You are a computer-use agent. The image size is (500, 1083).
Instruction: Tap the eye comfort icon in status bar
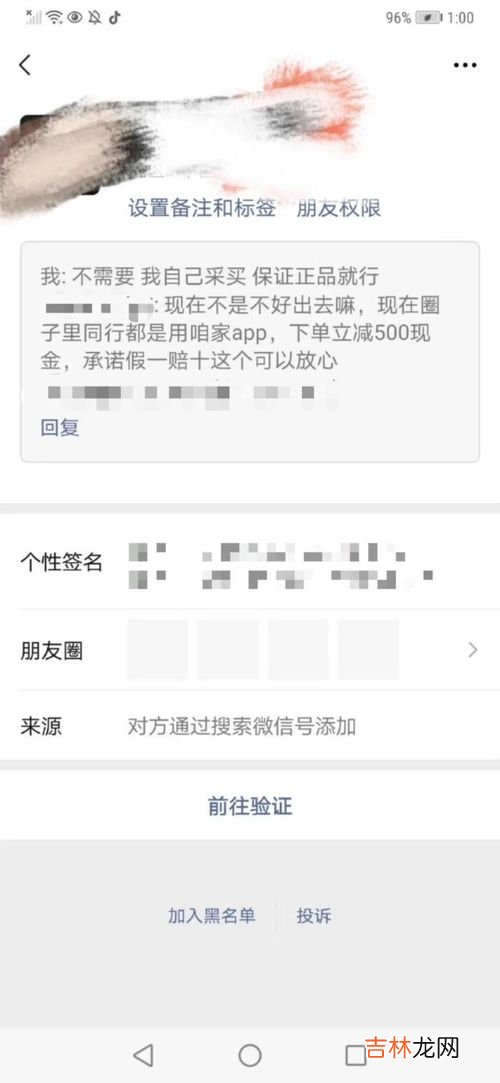pyautogui.click(x=75, y=18)
